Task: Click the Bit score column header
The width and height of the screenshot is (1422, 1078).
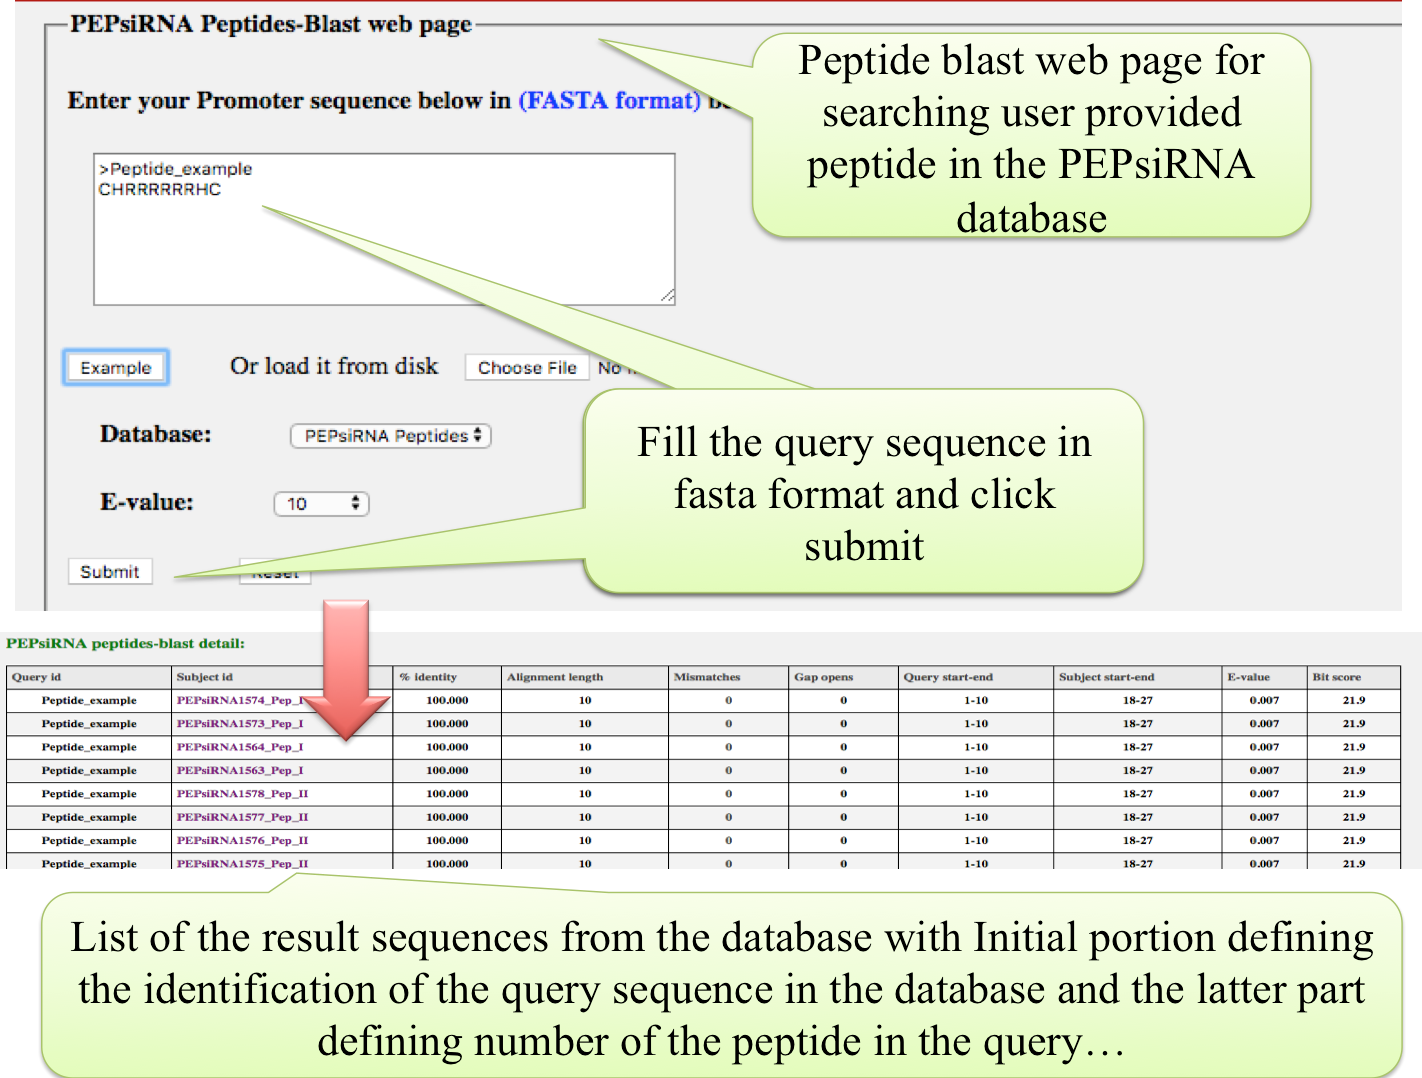Action: tap(1336, 677)
